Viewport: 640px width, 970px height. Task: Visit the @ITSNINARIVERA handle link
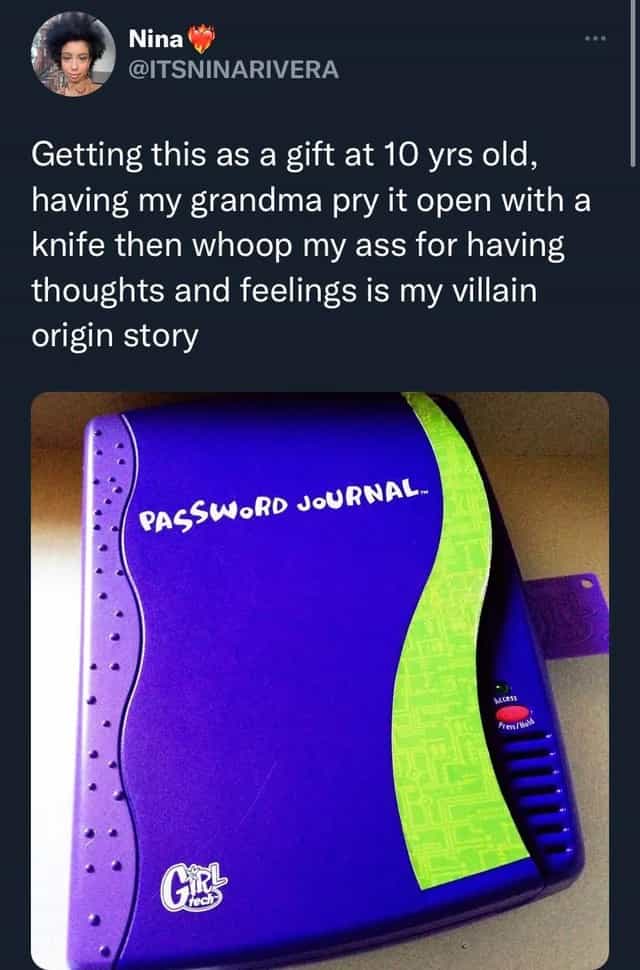[x=234, y=69]
